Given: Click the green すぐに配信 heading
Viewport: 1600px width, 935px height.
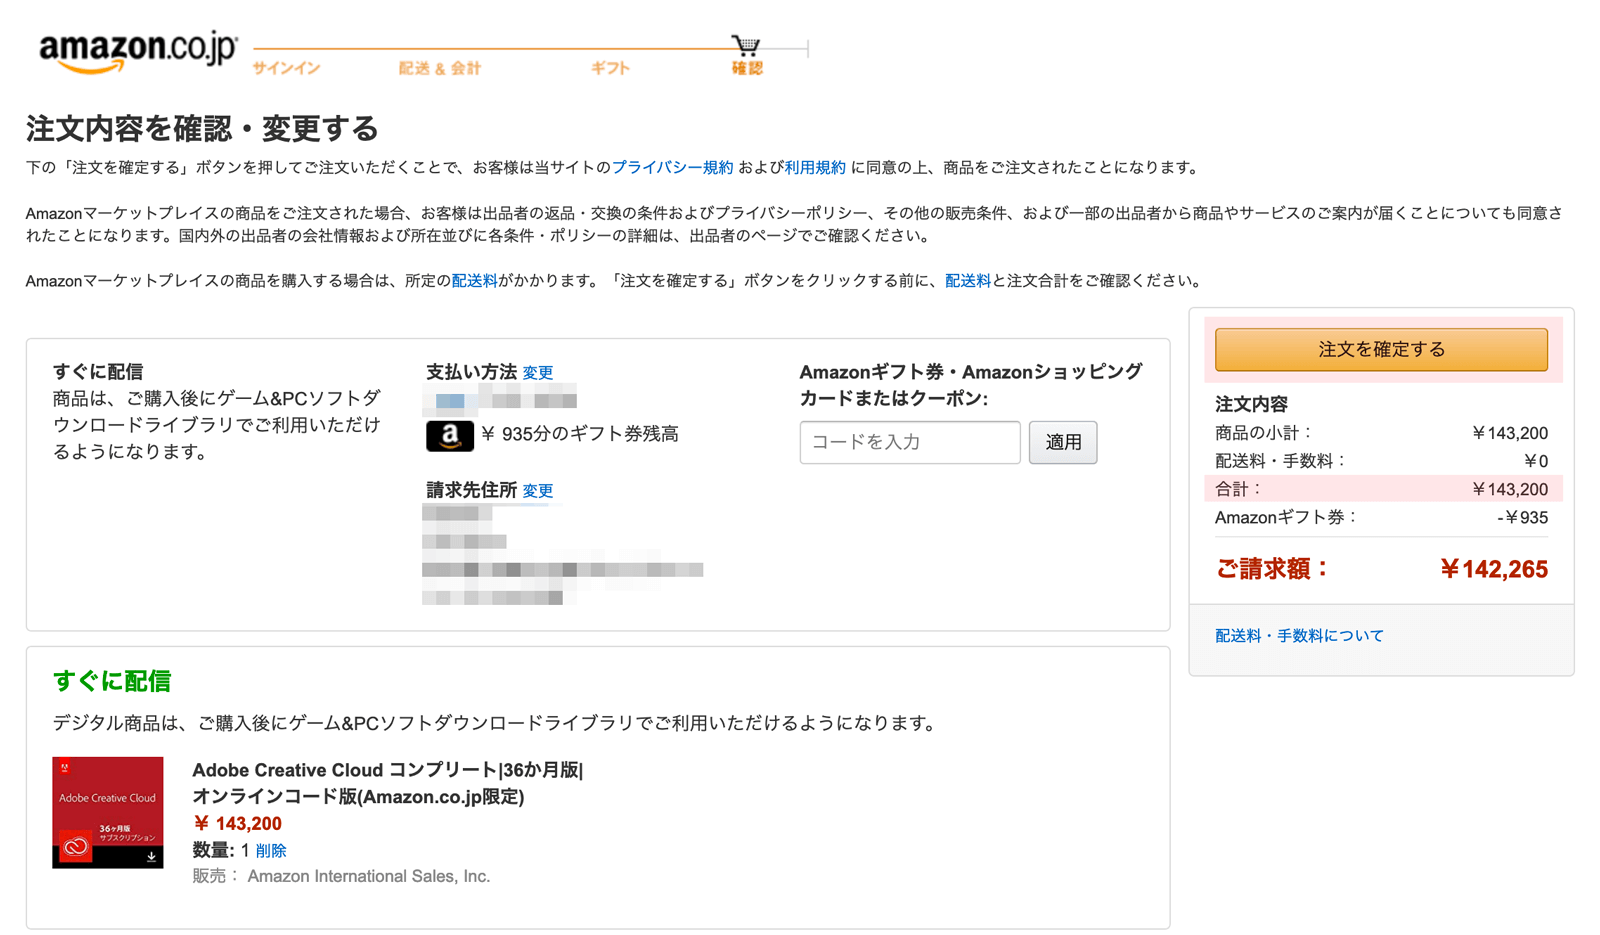Looking at the screenshot, I should 112,681.
